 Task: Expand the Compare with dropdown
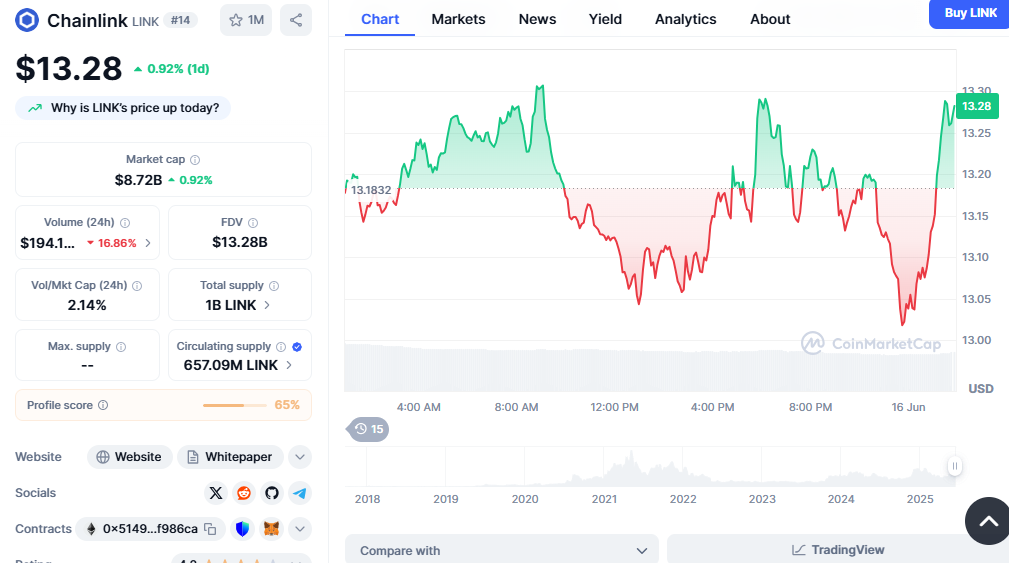[501, 550]
